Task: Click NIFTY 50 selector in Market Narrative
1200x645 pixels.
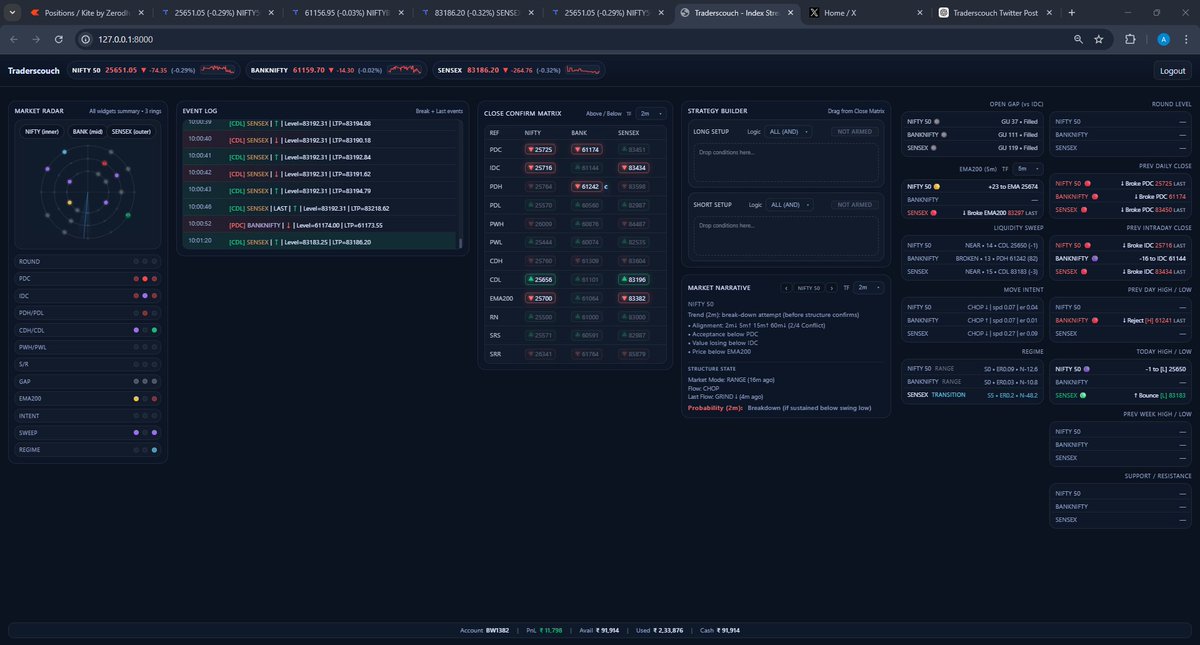Action: point(808,287)
